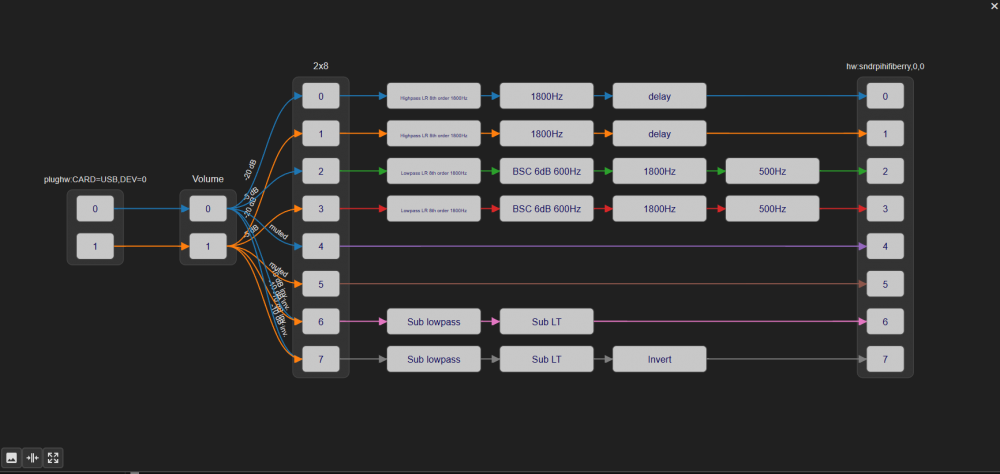Click the save-as-image icon at bottom left
Screen dimensions: 1000x474
coord(12,458)
